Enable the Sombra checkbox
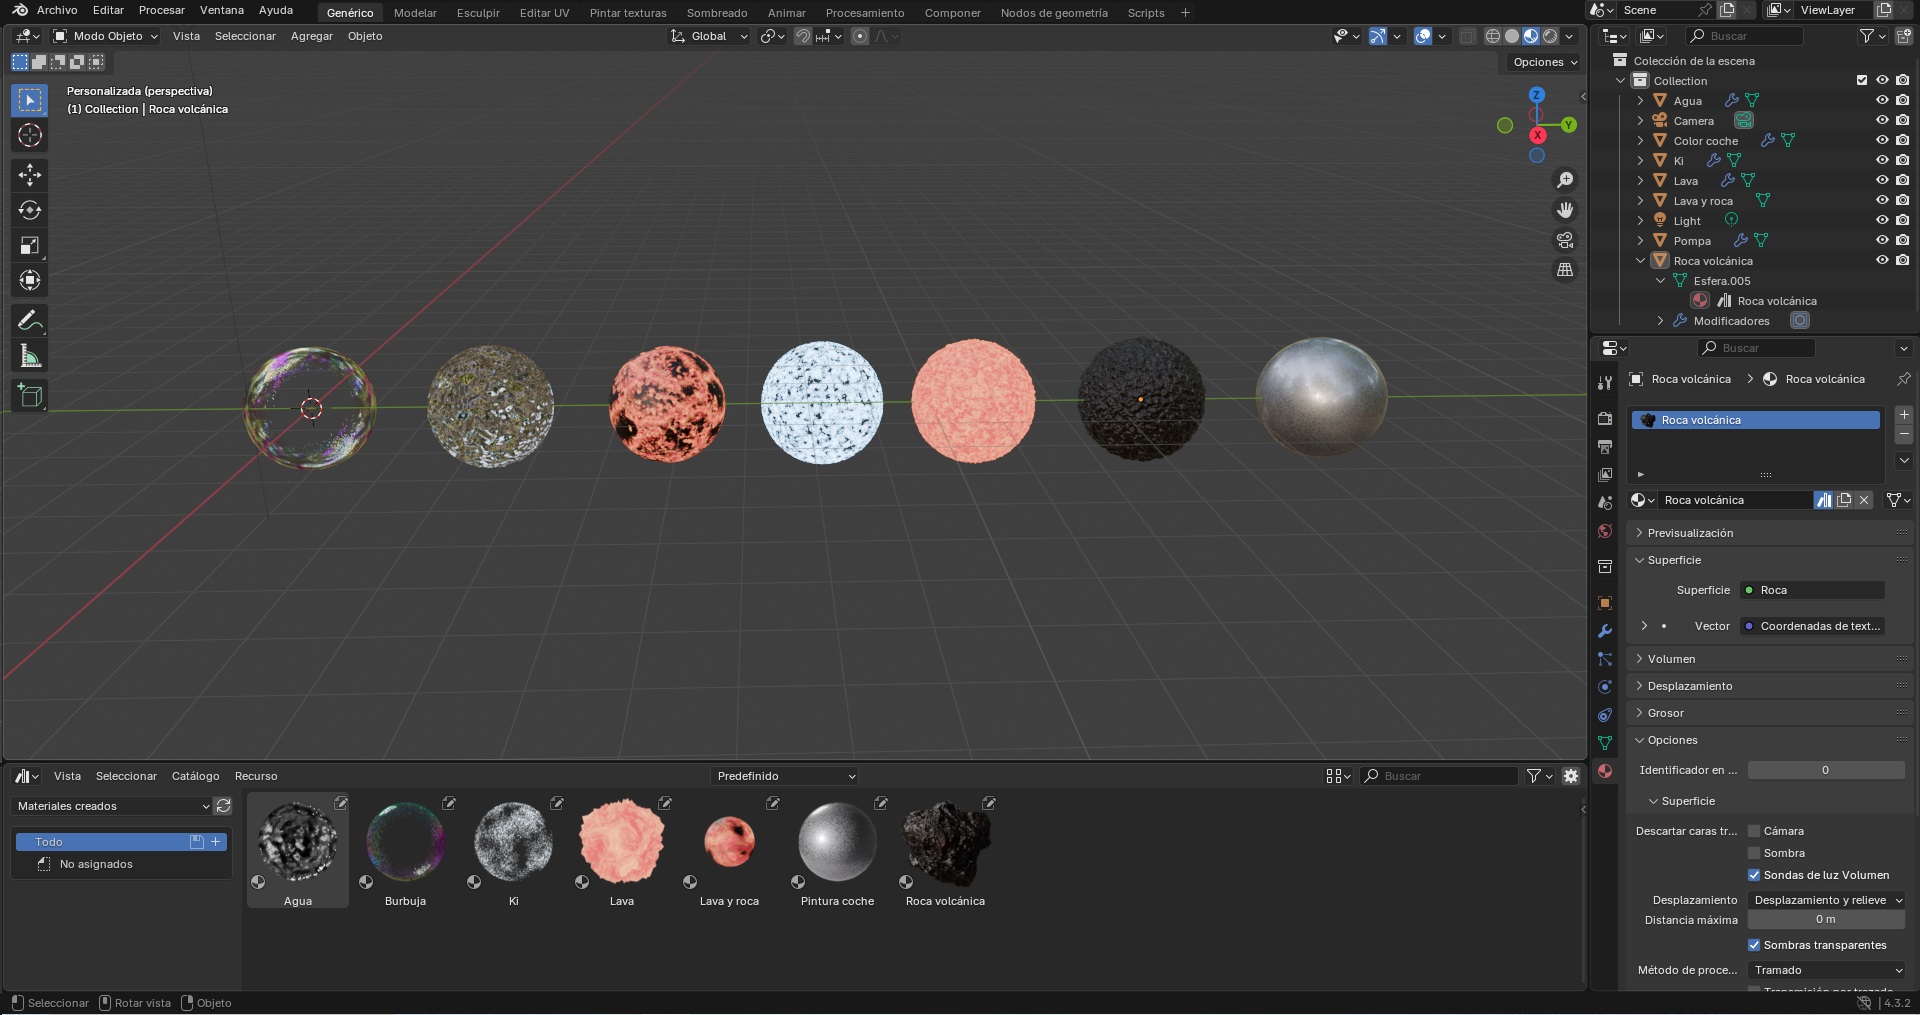Screen dimensions: 1920x1015 point(1754,853)
